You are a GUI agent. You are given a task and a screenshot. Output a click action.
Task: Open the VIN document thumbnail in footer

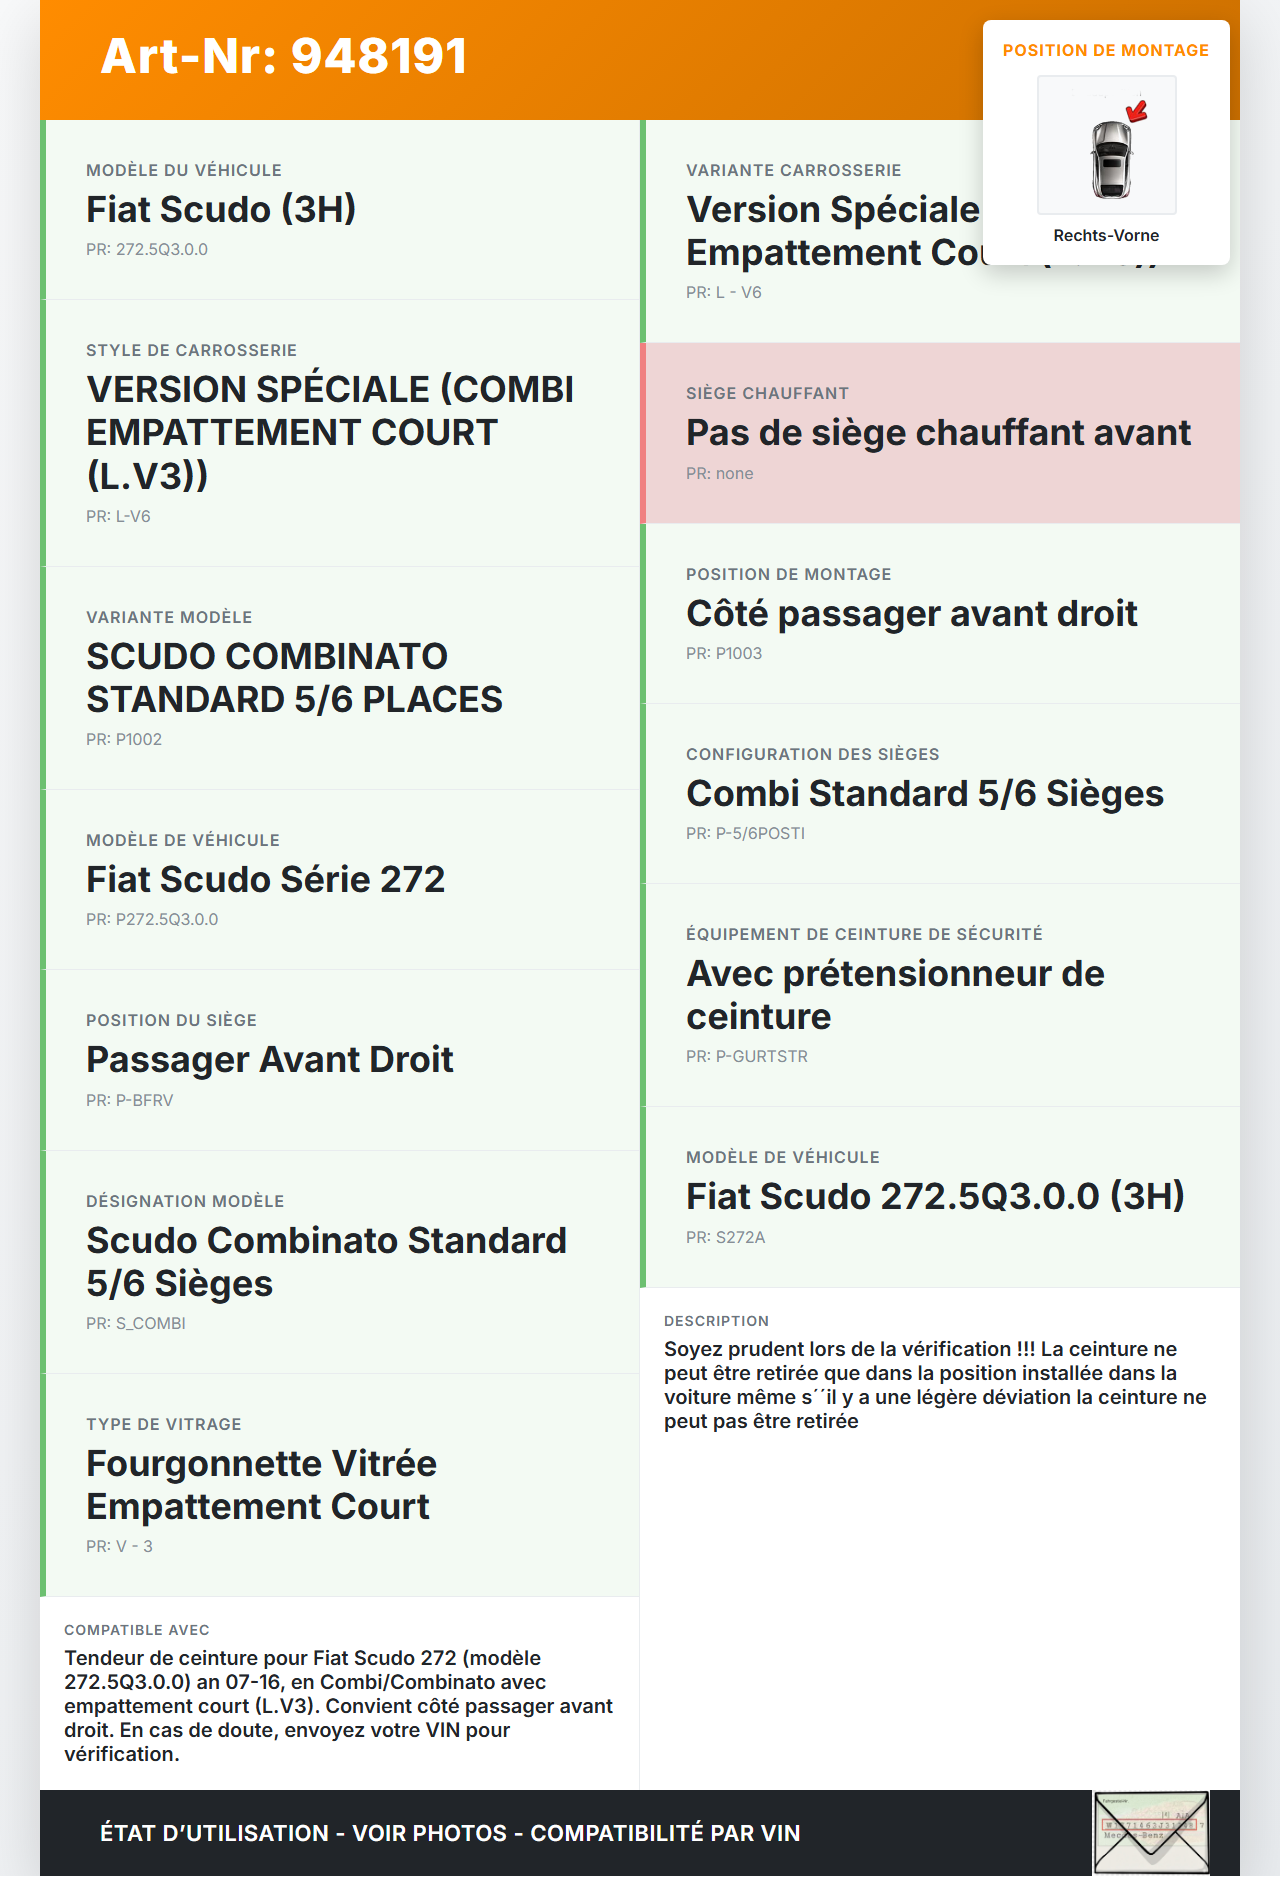coord(1151,1832)
